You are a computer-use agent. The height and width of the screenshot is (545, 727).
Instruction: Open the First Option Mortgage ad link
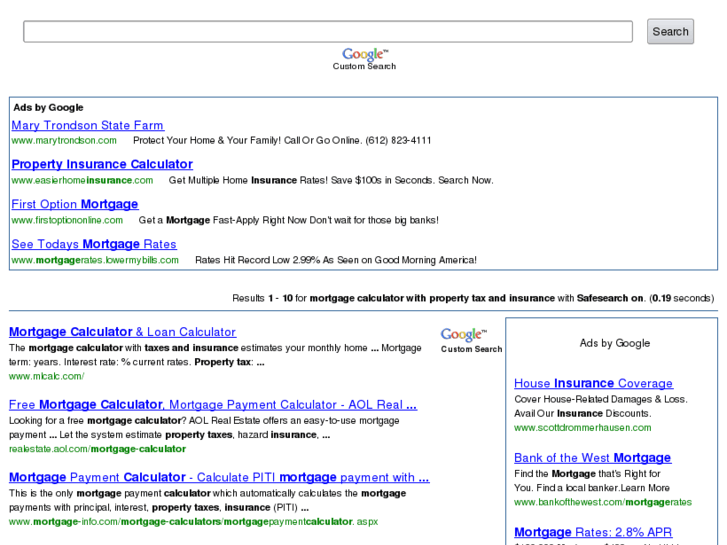(75, 204)
